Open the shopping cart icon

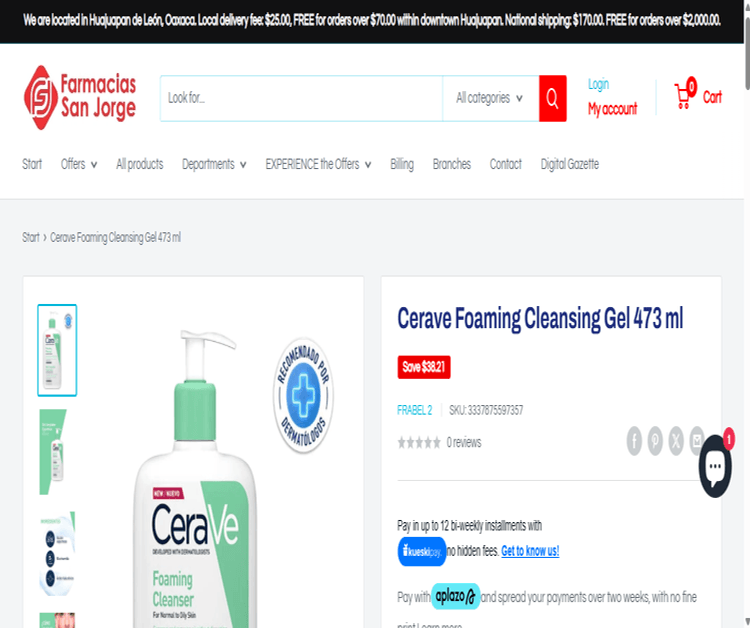685,94
